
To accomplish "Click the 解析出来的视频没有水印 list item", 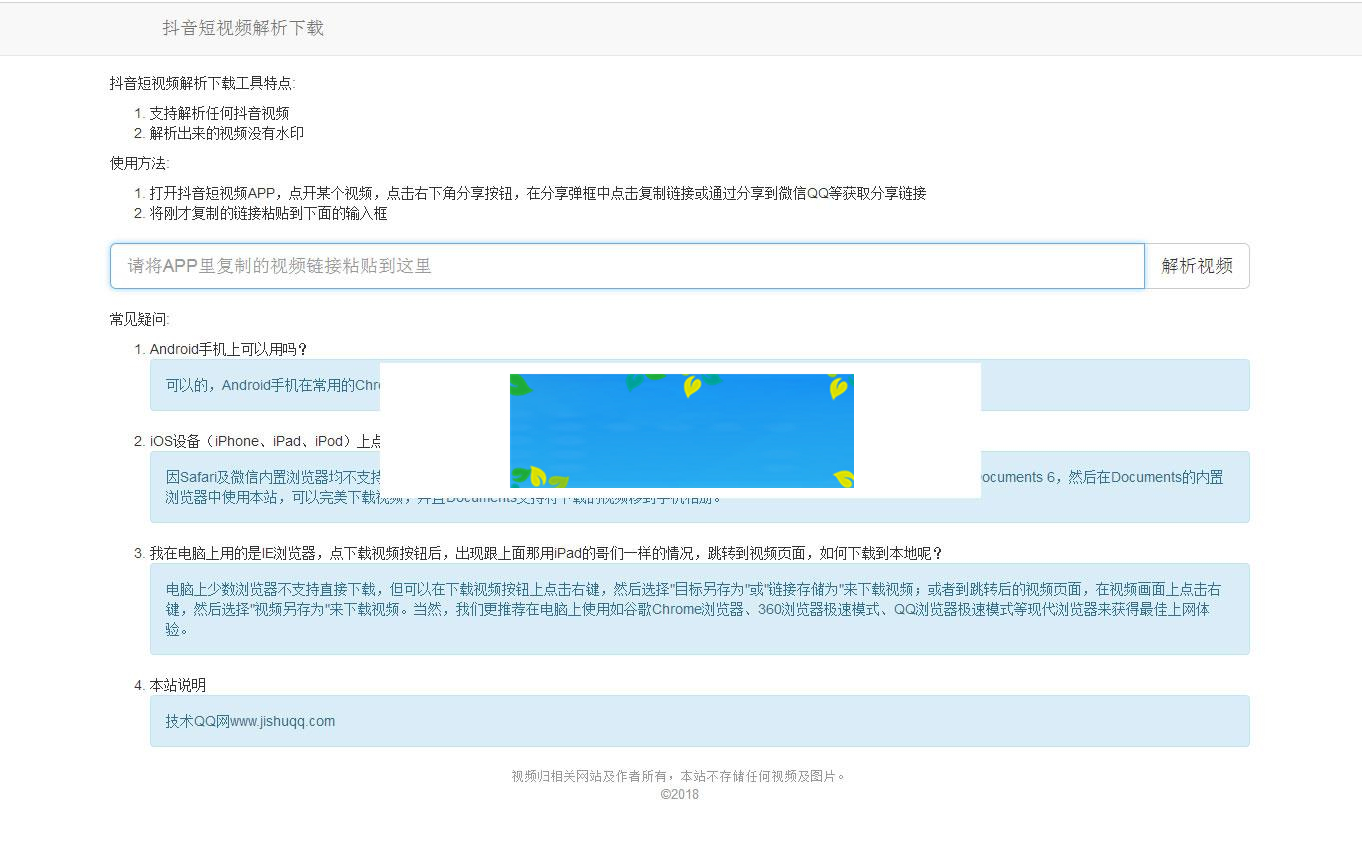I will pyautogui.click(x=225, y=132).
